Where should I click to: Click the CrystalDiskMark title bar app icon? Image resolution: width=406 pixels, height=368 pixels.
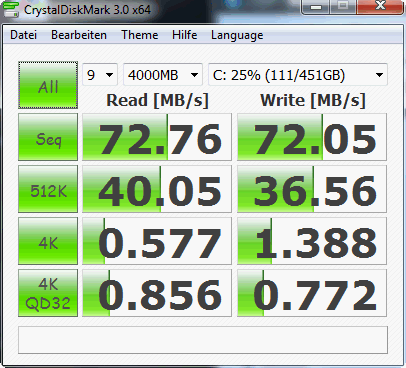(x=10, y=9)
